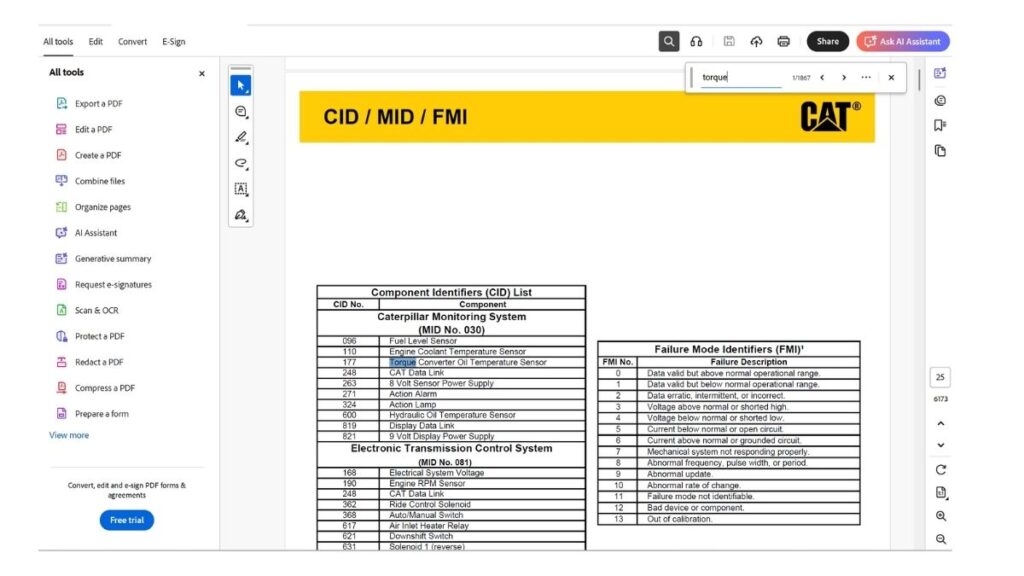This screenshot has height=576, width=1024.
Task: Go to next search result
Action: (x=844, y=77)
